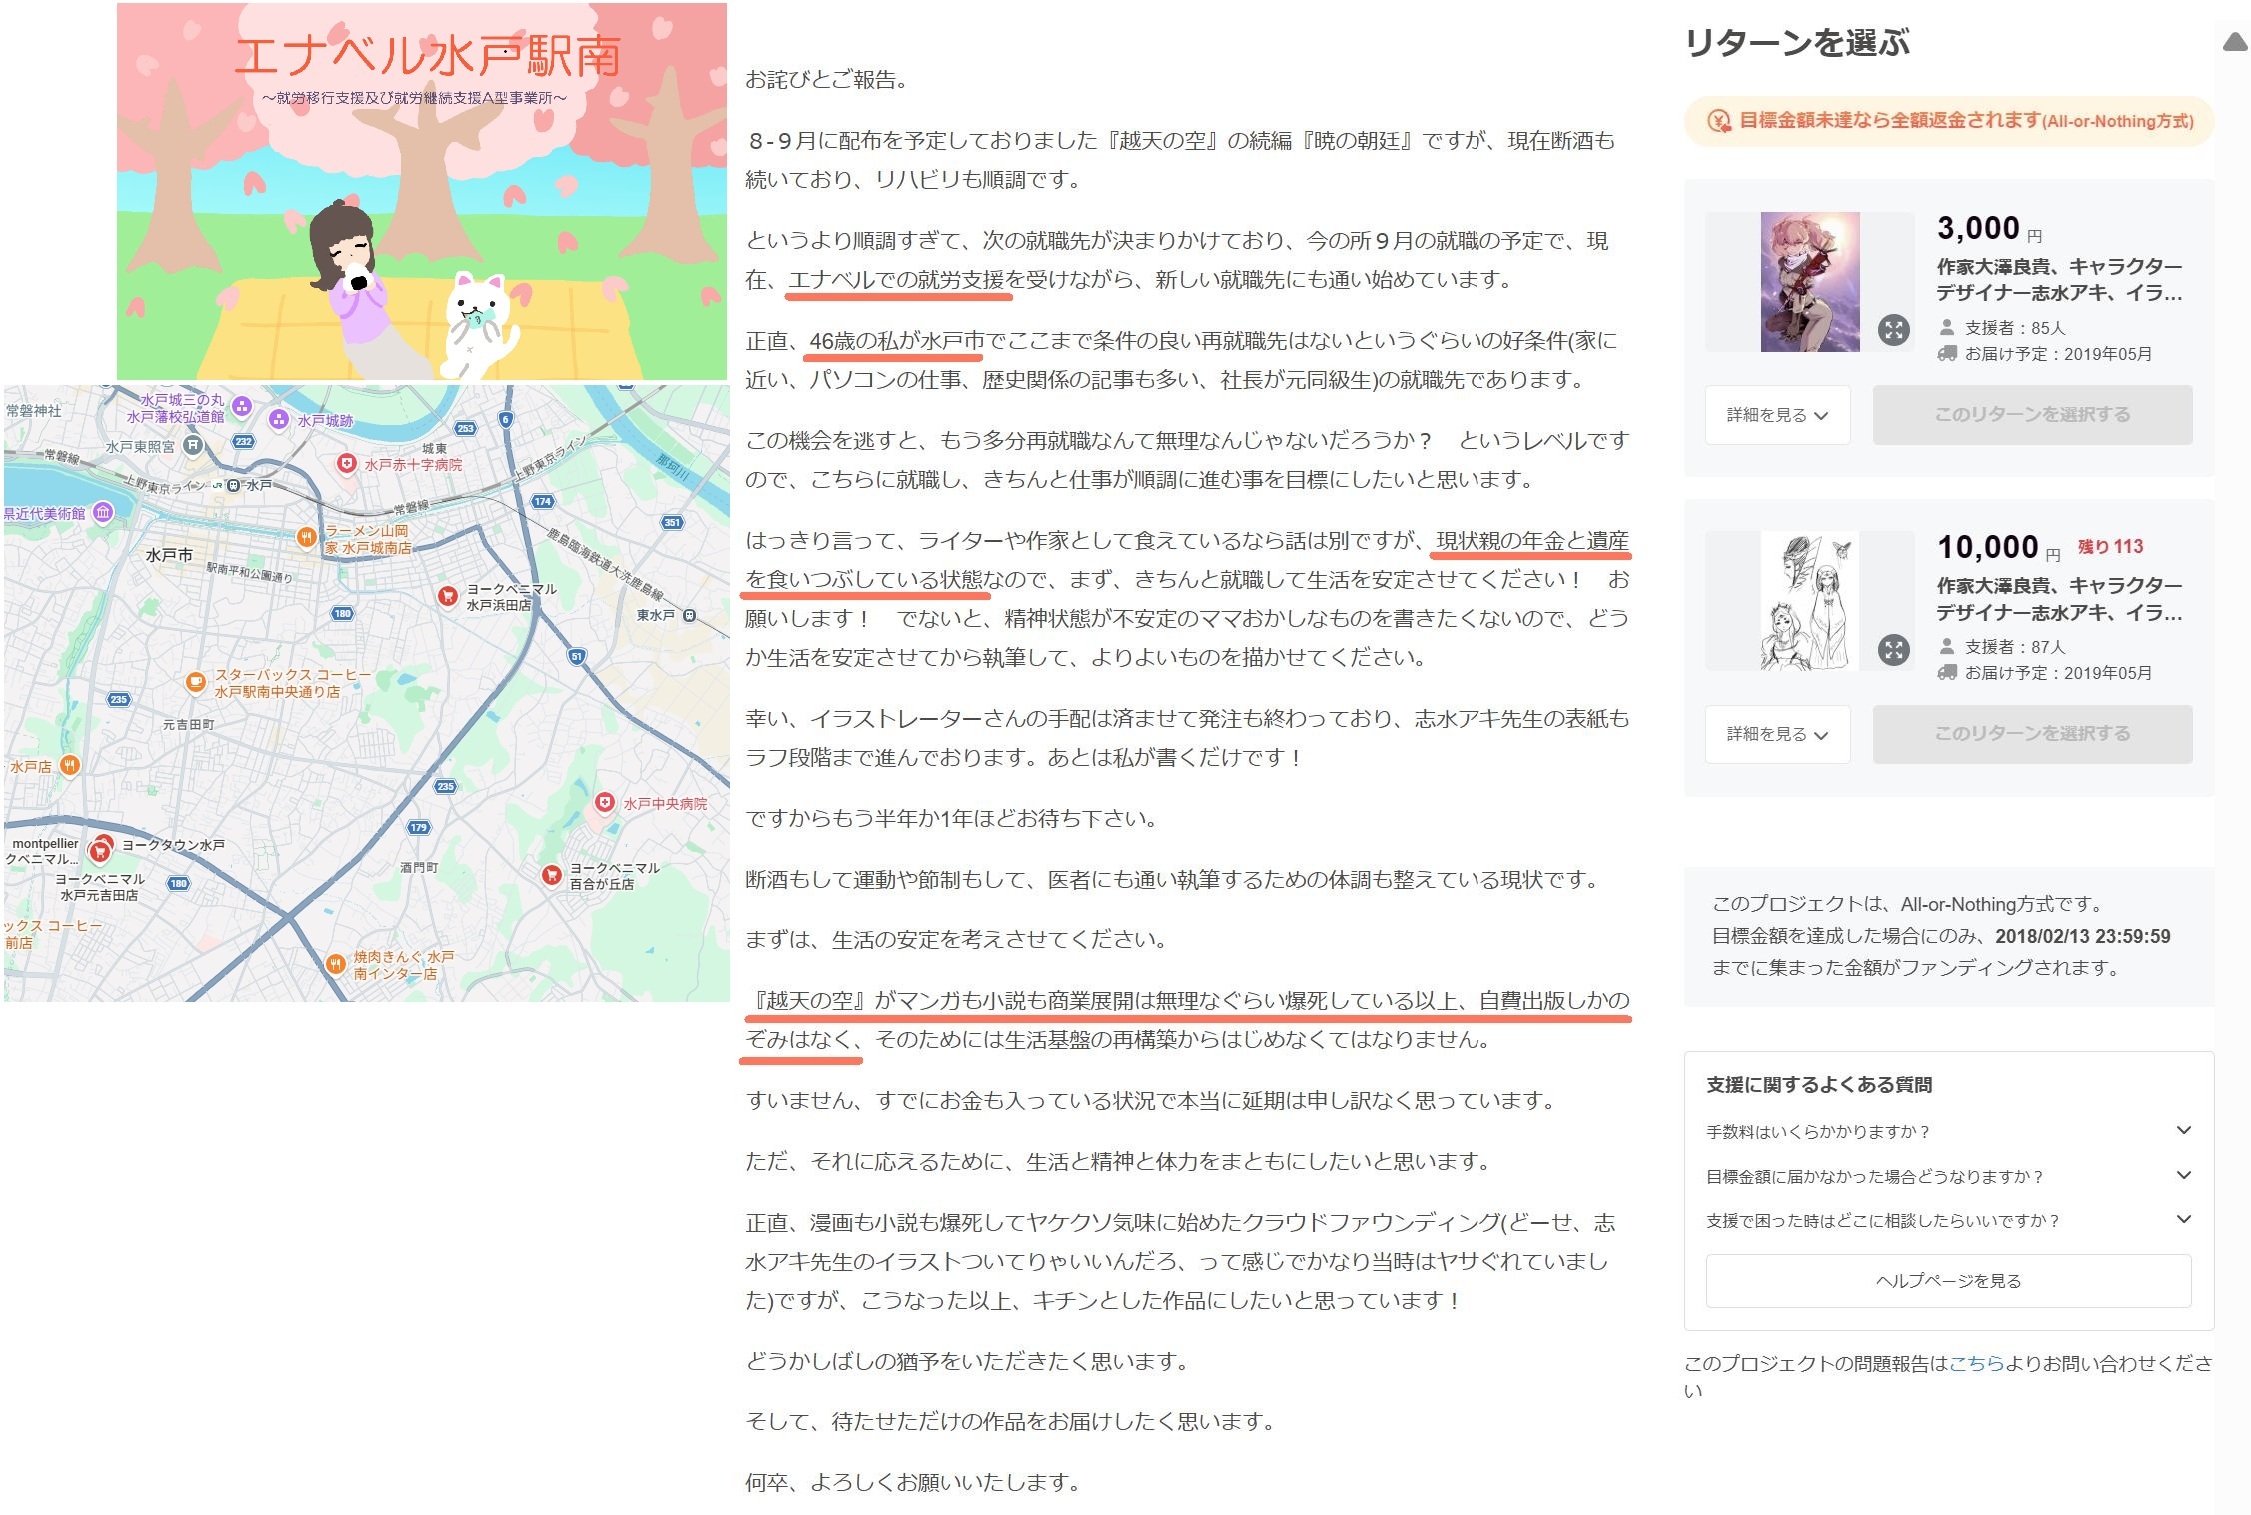Click the お詫びとご報告。 line
Image resolution: width=2251 pixels, height=1515 pixels.
click(x=827, y=80)
